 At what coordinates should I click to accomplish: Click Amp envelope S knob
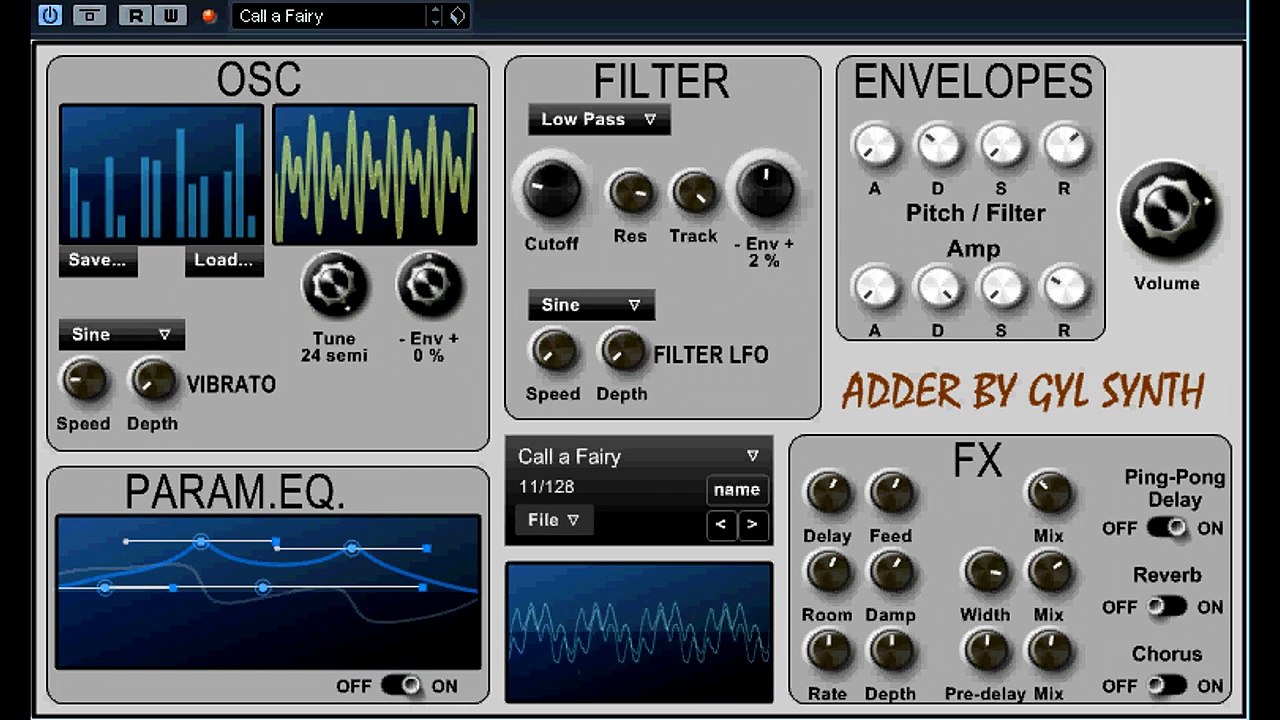(x=1001, y=288)
